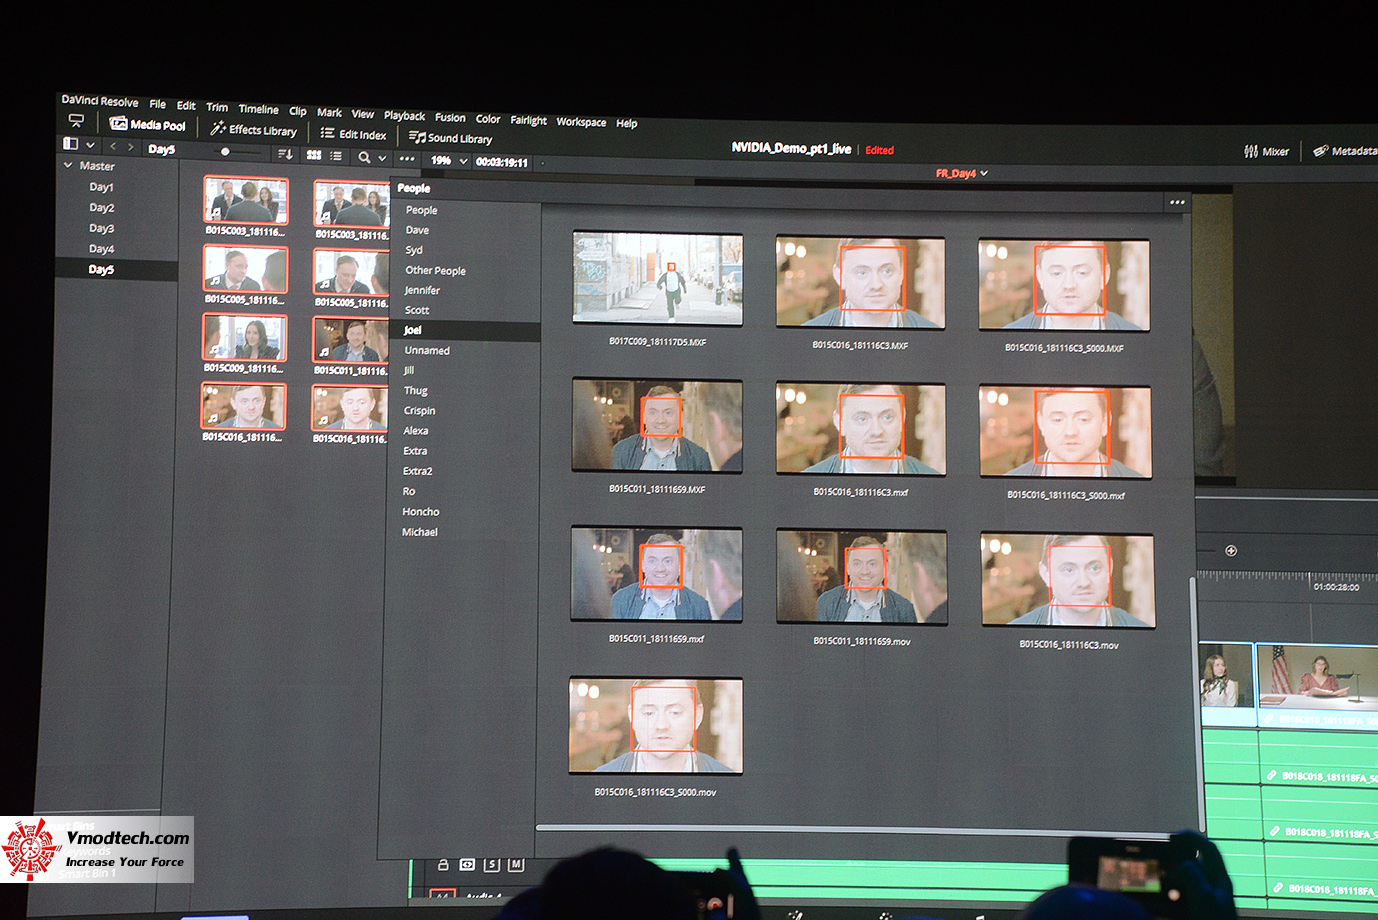Open the Help menu
This screenshot has width=1378, height=920.
click(627, 123)
